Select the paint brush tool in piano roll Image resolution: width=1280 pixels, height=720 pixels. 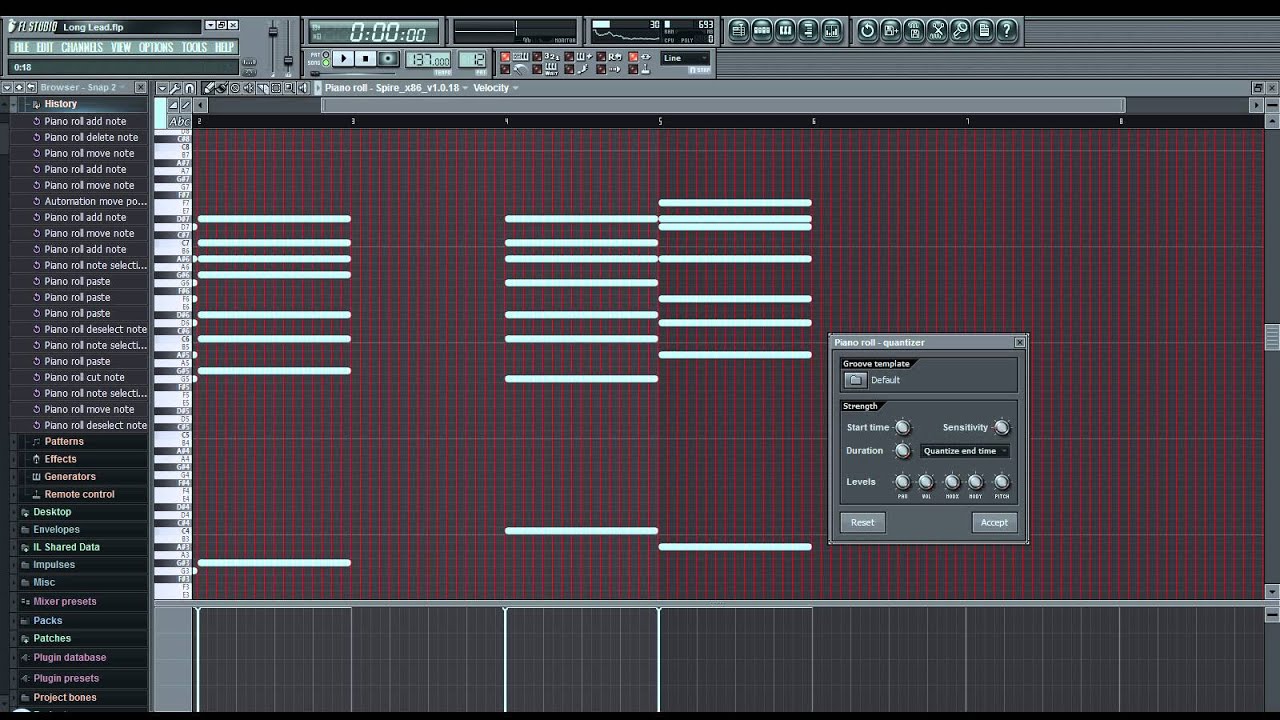coord(222,88)
